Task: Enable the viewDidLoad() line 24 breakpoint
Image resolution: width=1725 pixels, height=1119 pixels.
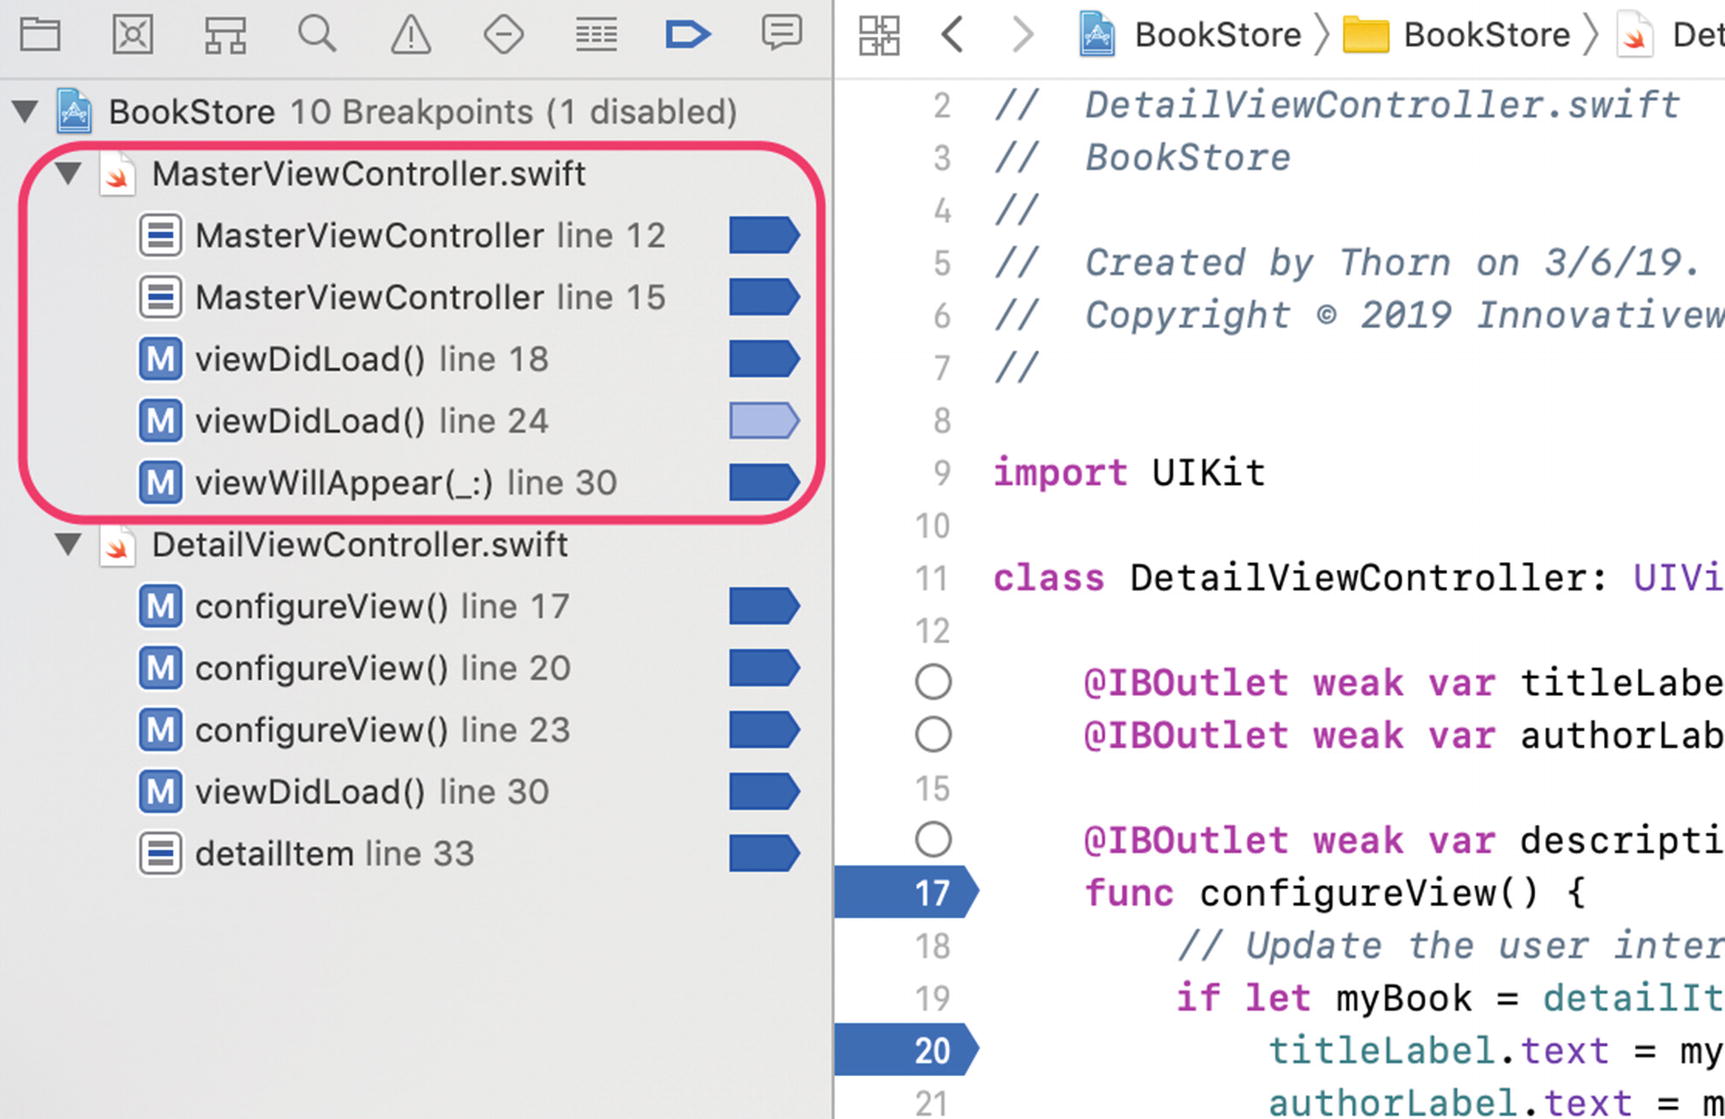Action: (764, 421)
